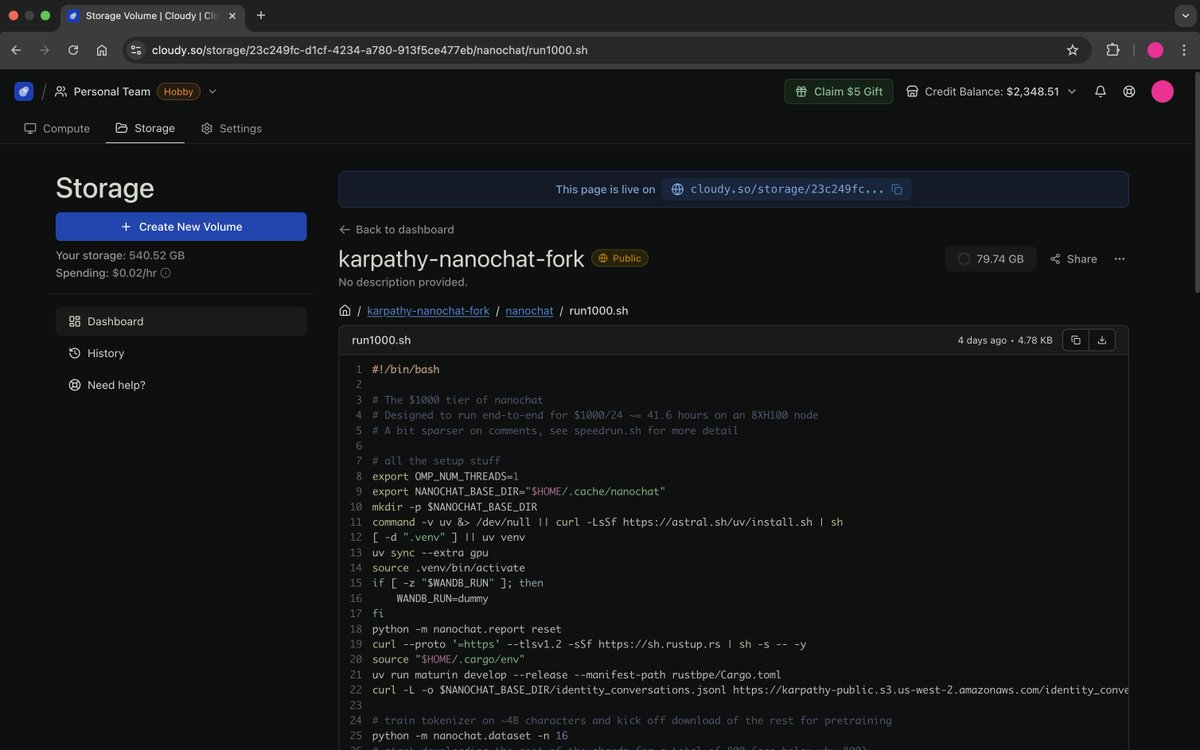
Task: Click the WANDB_RUN=dummy line
Action: [442, 598]
